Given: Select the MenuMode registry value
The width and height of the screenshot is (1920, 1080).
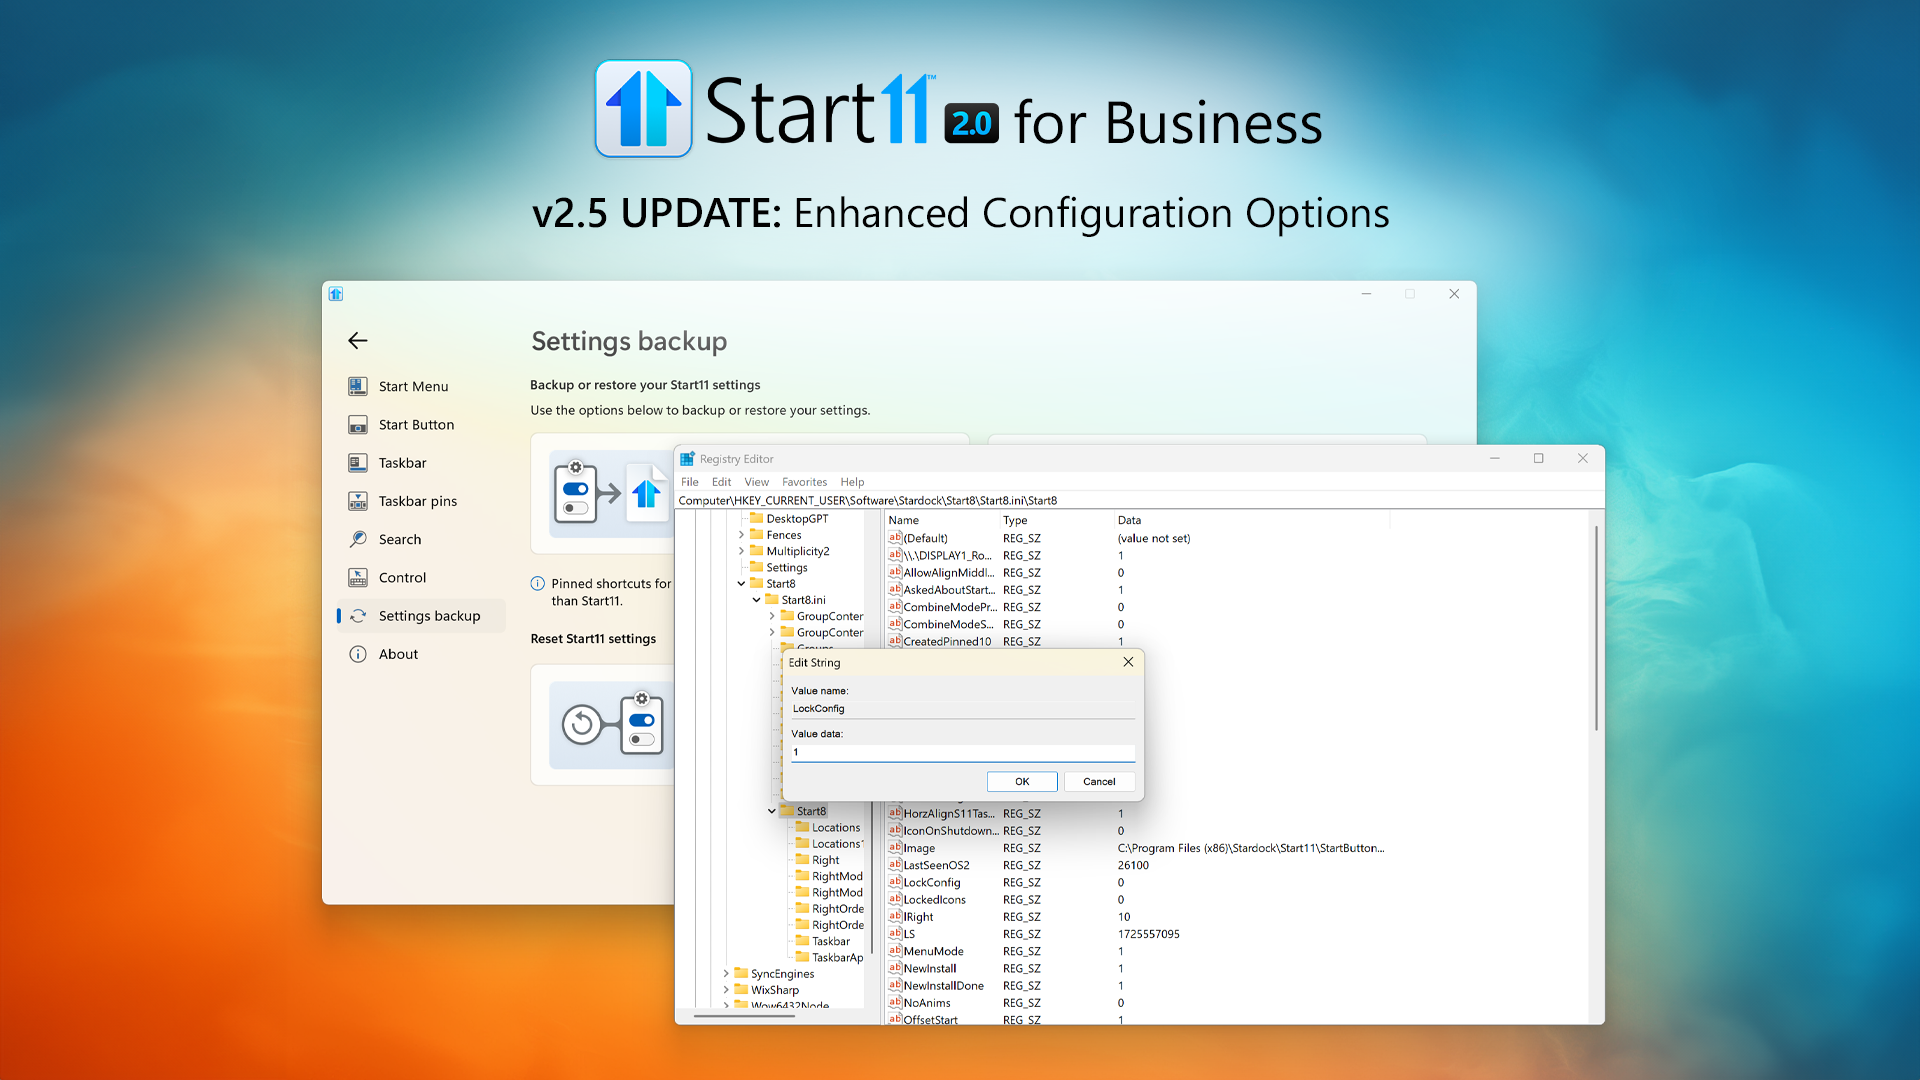Looking at the screenshot, I should tap(933, 952).
